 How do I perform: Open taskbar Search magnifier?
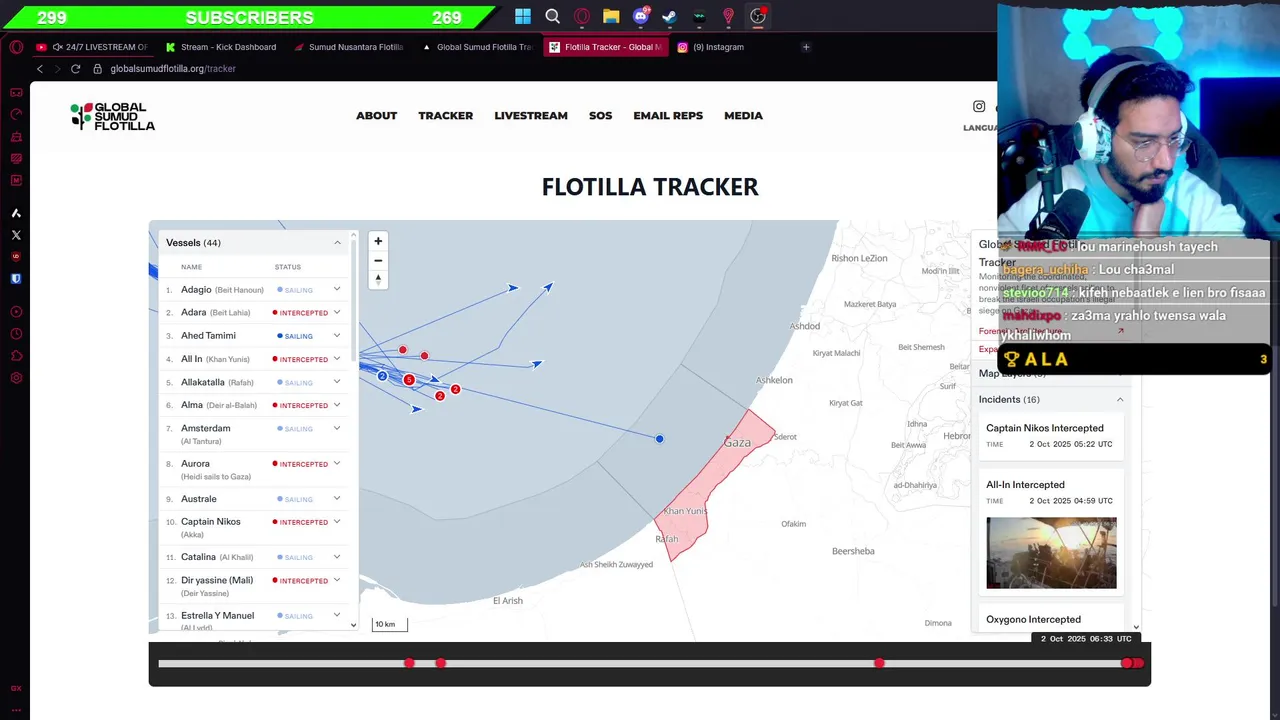tap(552, 16)
